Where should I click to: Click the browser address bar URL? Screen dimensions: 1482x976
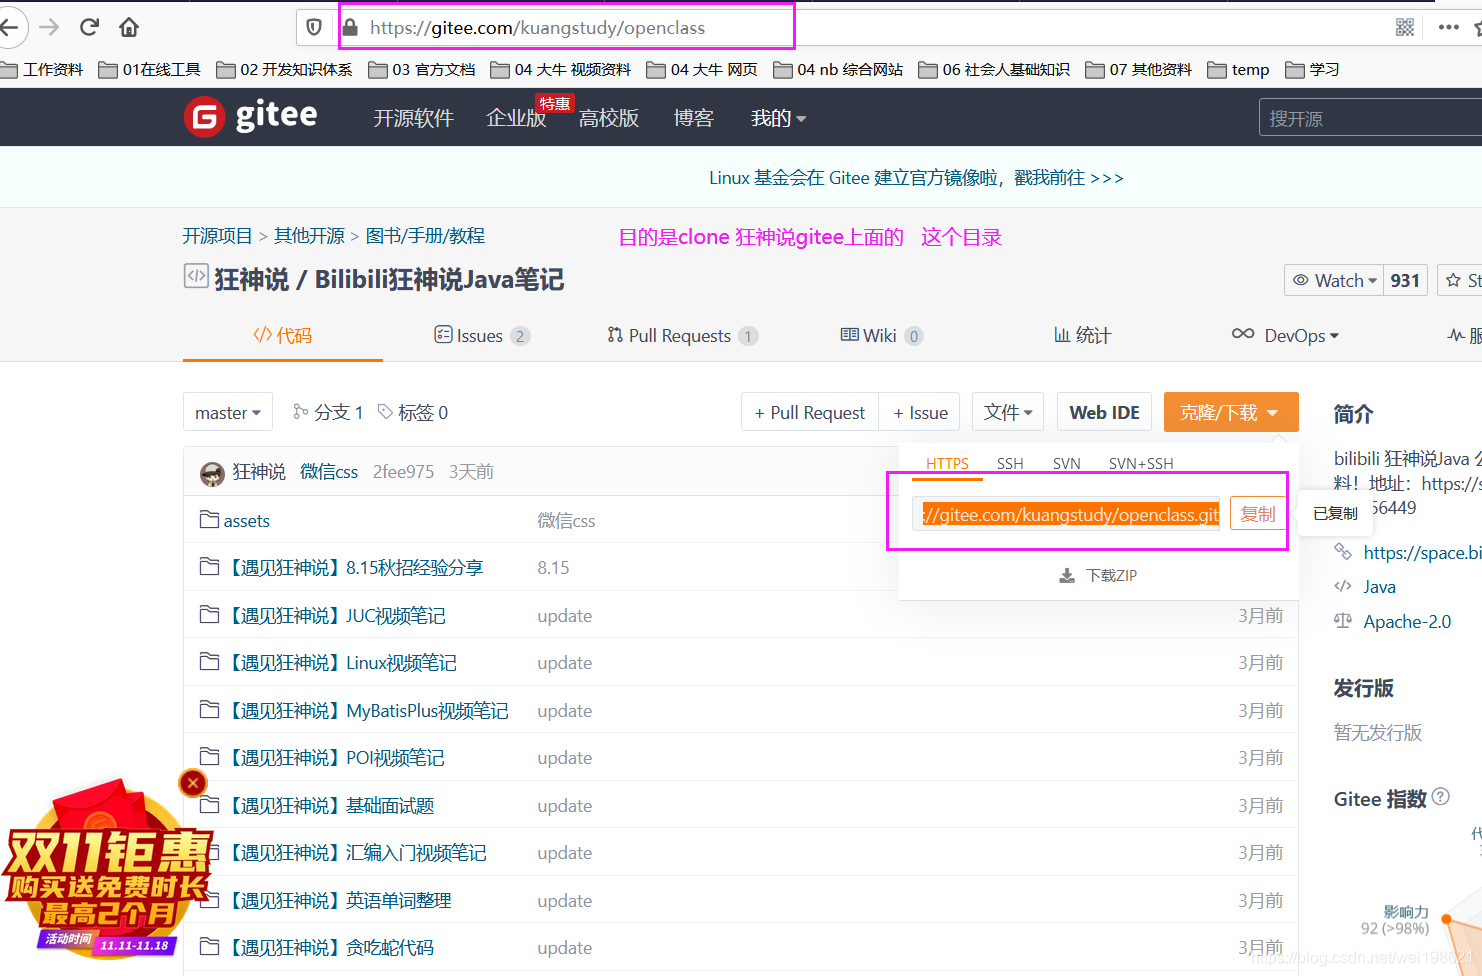pyautogui.click(x=537, y=28)
